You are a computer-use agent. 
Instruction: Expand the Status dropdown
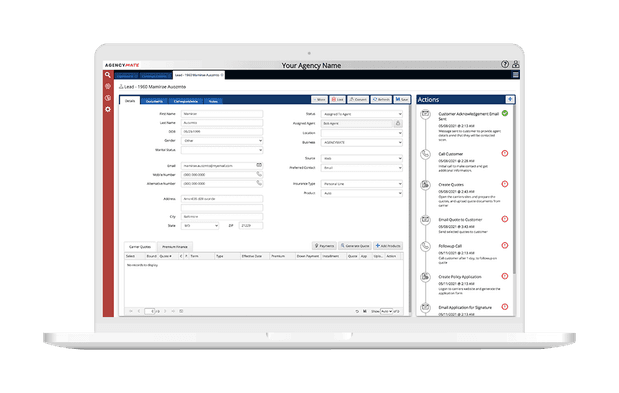(x=362, y=114)
